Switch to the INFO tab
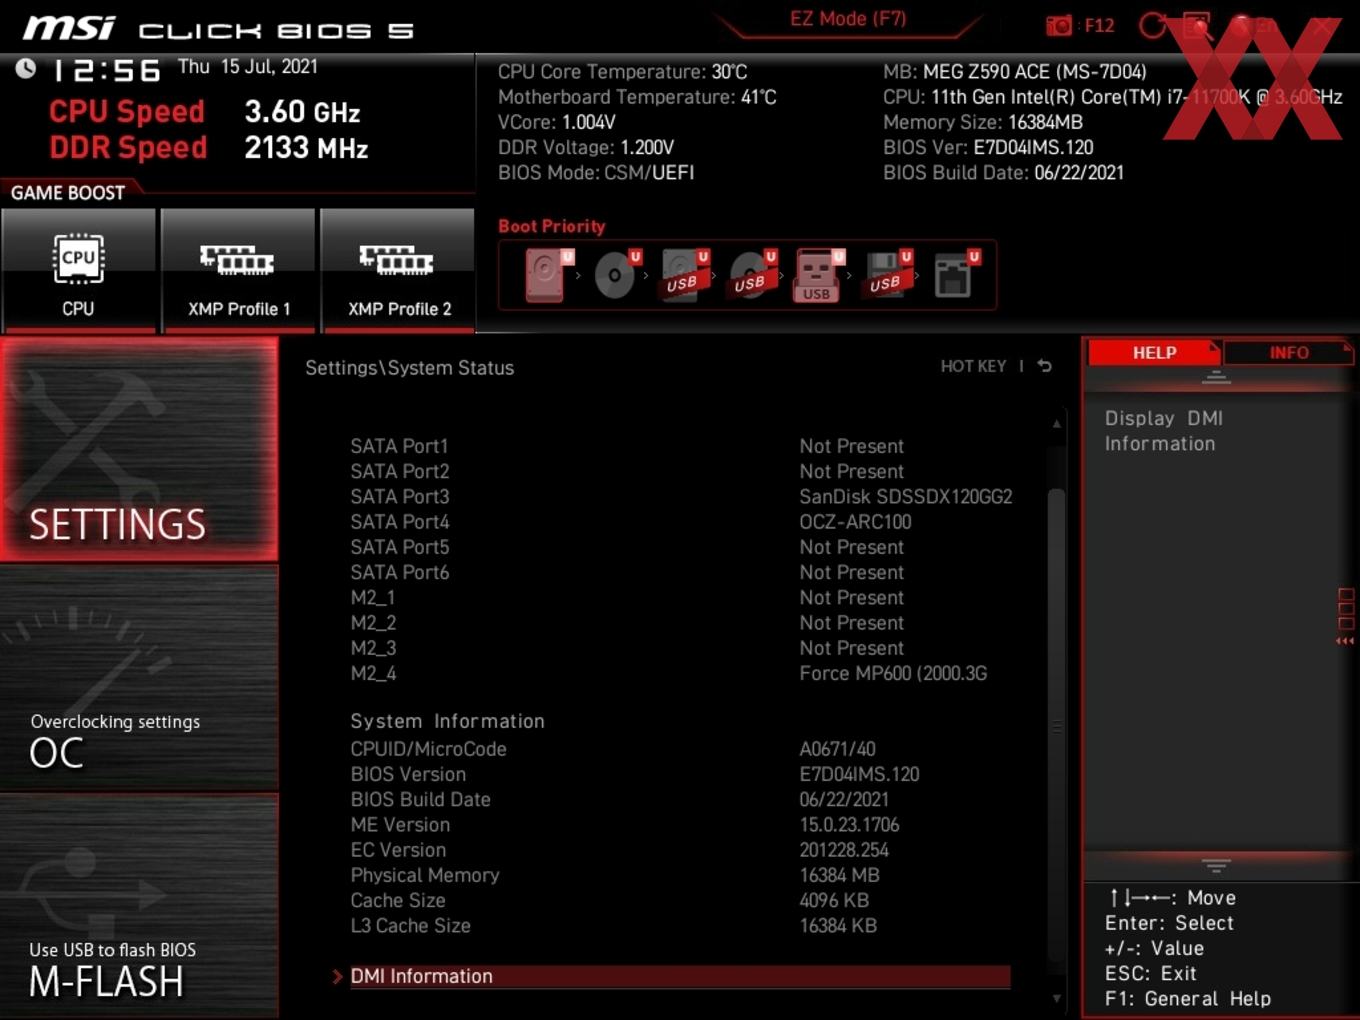The height and width of the screenshot is (1020, 1360). coord(1288,352)
